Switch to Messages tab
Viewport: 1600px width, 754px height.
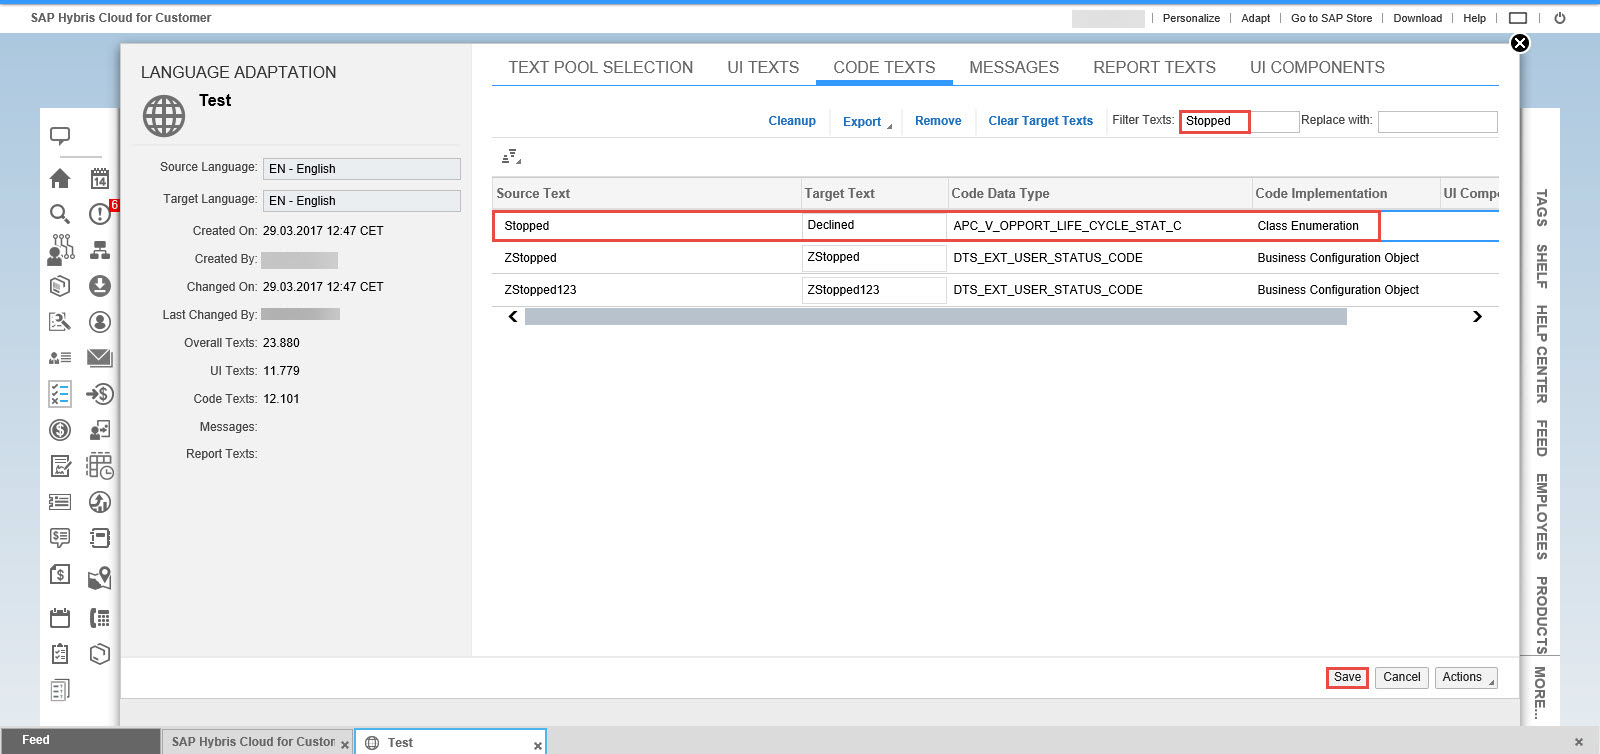[1014, 68]
